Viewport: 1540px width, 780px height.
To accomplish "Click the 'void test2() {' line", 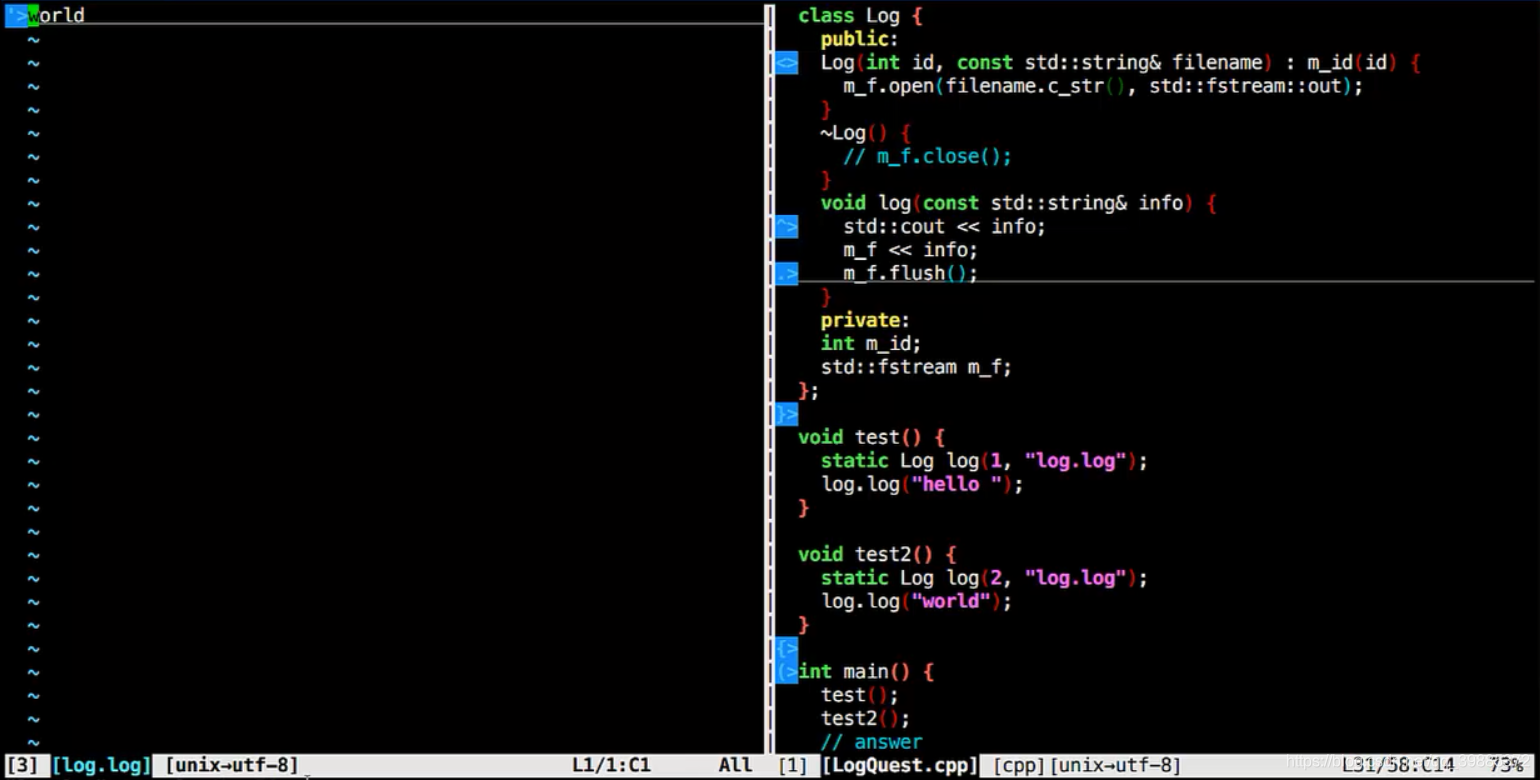I will pyautogui.click(x=877, y=554).
